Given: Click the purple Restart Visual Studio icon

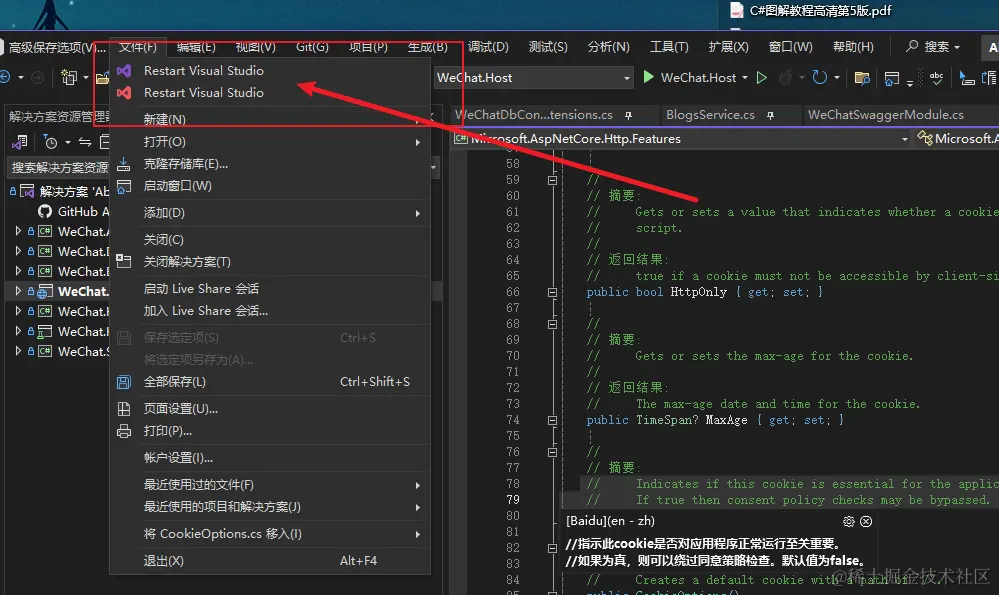Looking at the screenshot, I should [124, 71].
